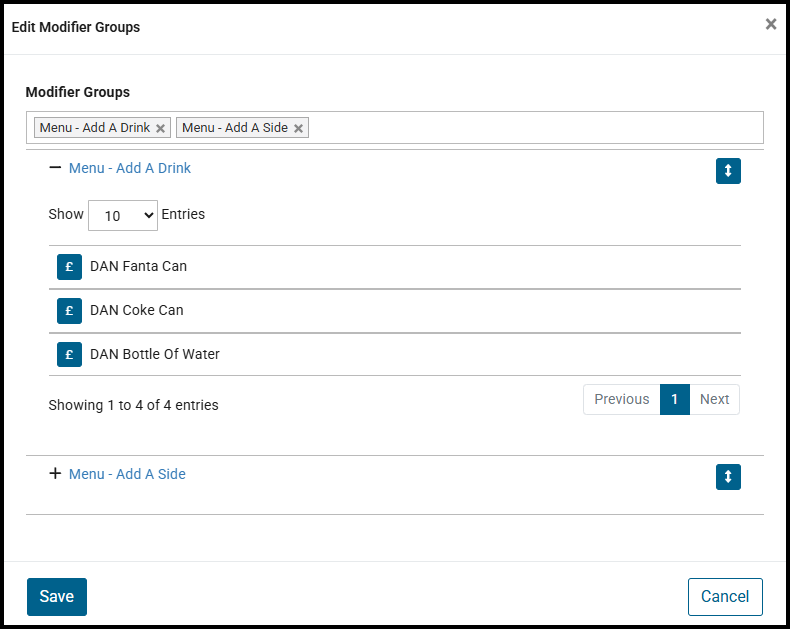The image size is (790, 629).
Task: Open the Show entries count dropdown
Action: pos(123,215)
